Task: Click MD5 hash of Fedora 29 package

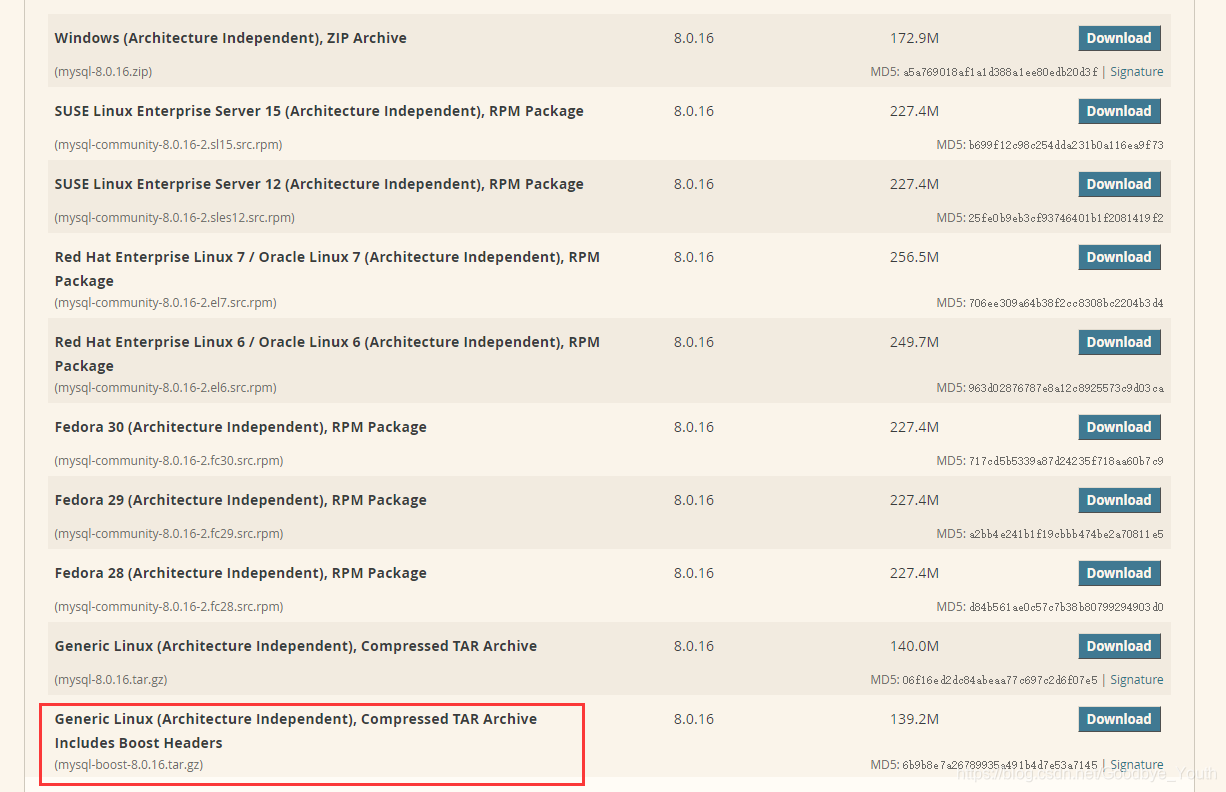Action: pyautogui.click(x=1066, y=534)
